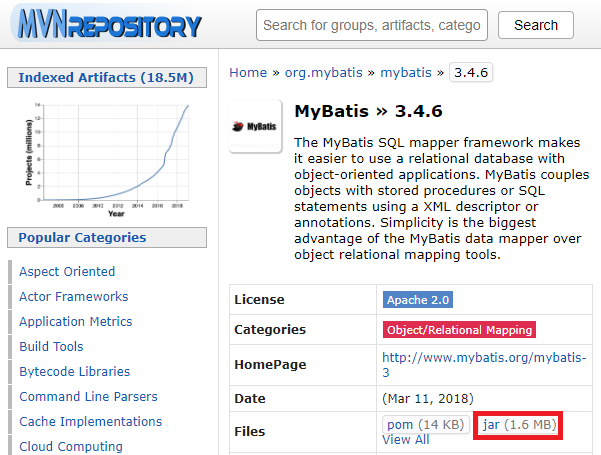Download the pom (14 KB) file
The height and width of the screenshot is (455, 601).
click(425, 424)
